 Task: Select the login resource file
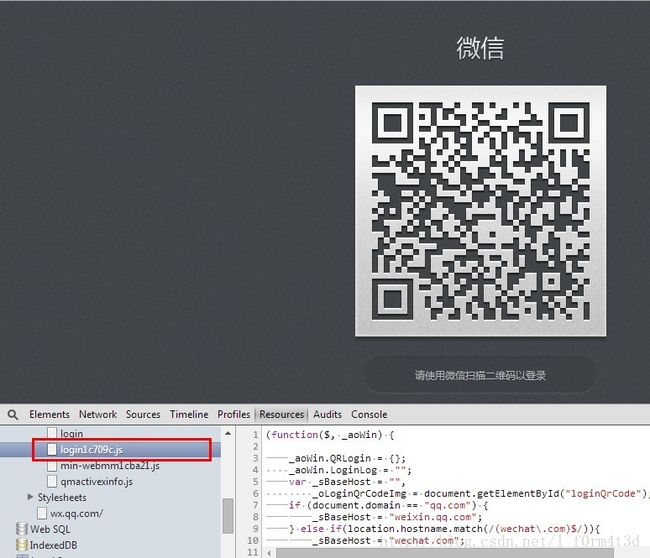tap(71, 434)
